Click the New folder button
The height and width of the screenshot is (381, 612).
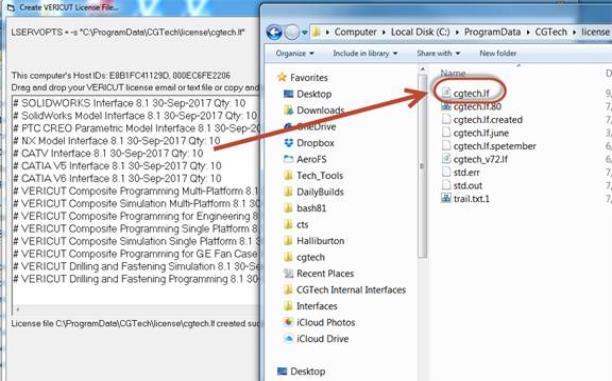click(x=498, y=53)
